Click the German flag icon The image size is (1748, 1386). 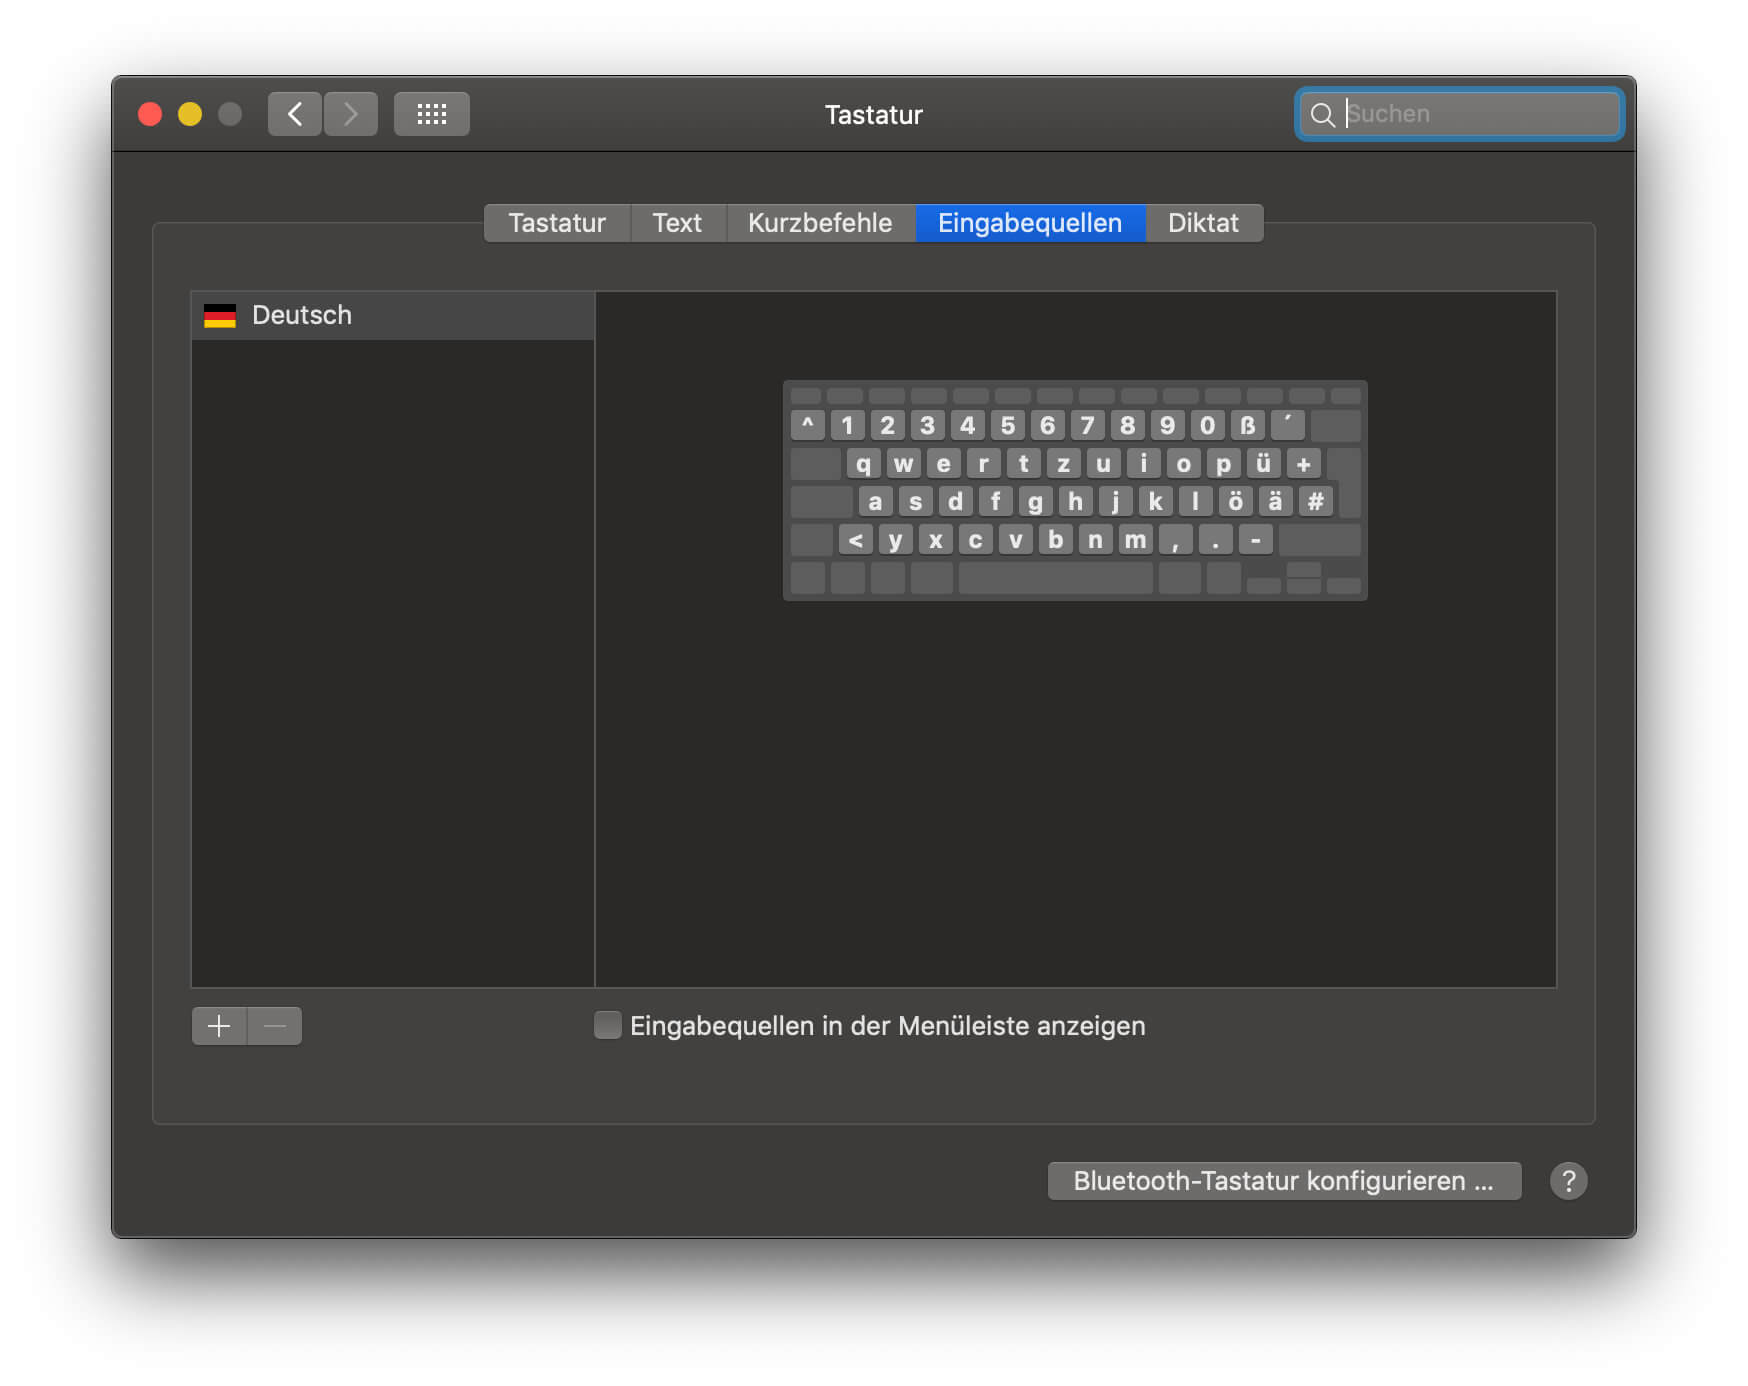pyautogui.click(x=220, y=316)
